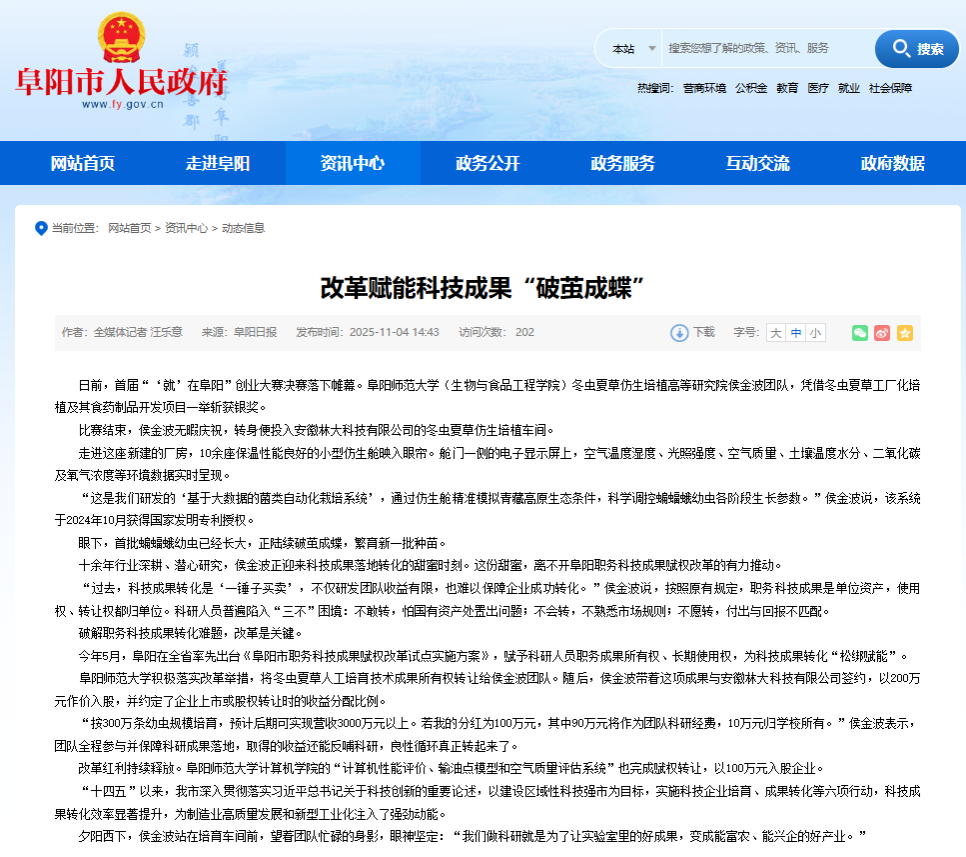Share to QQ Zone star icon
The height and width of the screenshot is (857, 966).
click(x=904, y=333)
